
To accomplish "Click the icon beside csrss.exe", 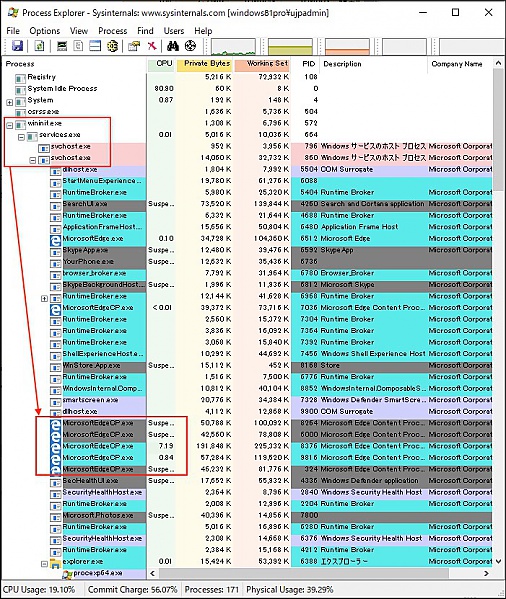I will click(x=20, y=113).
